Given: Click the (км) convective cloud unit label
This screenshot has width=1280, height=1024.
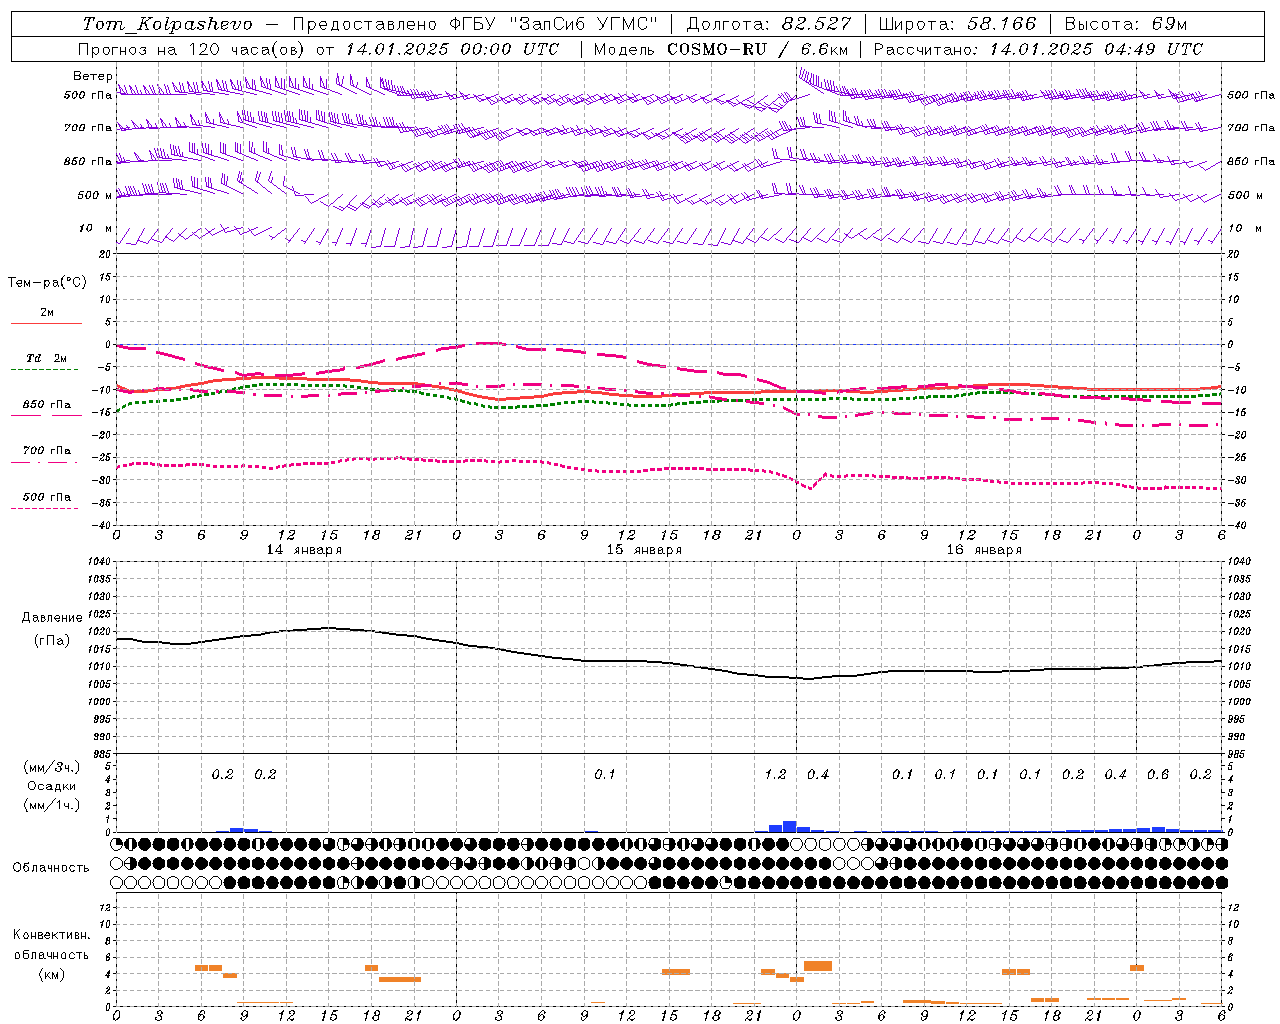Looking at the screenshot, I should click(x=52, y=975).
